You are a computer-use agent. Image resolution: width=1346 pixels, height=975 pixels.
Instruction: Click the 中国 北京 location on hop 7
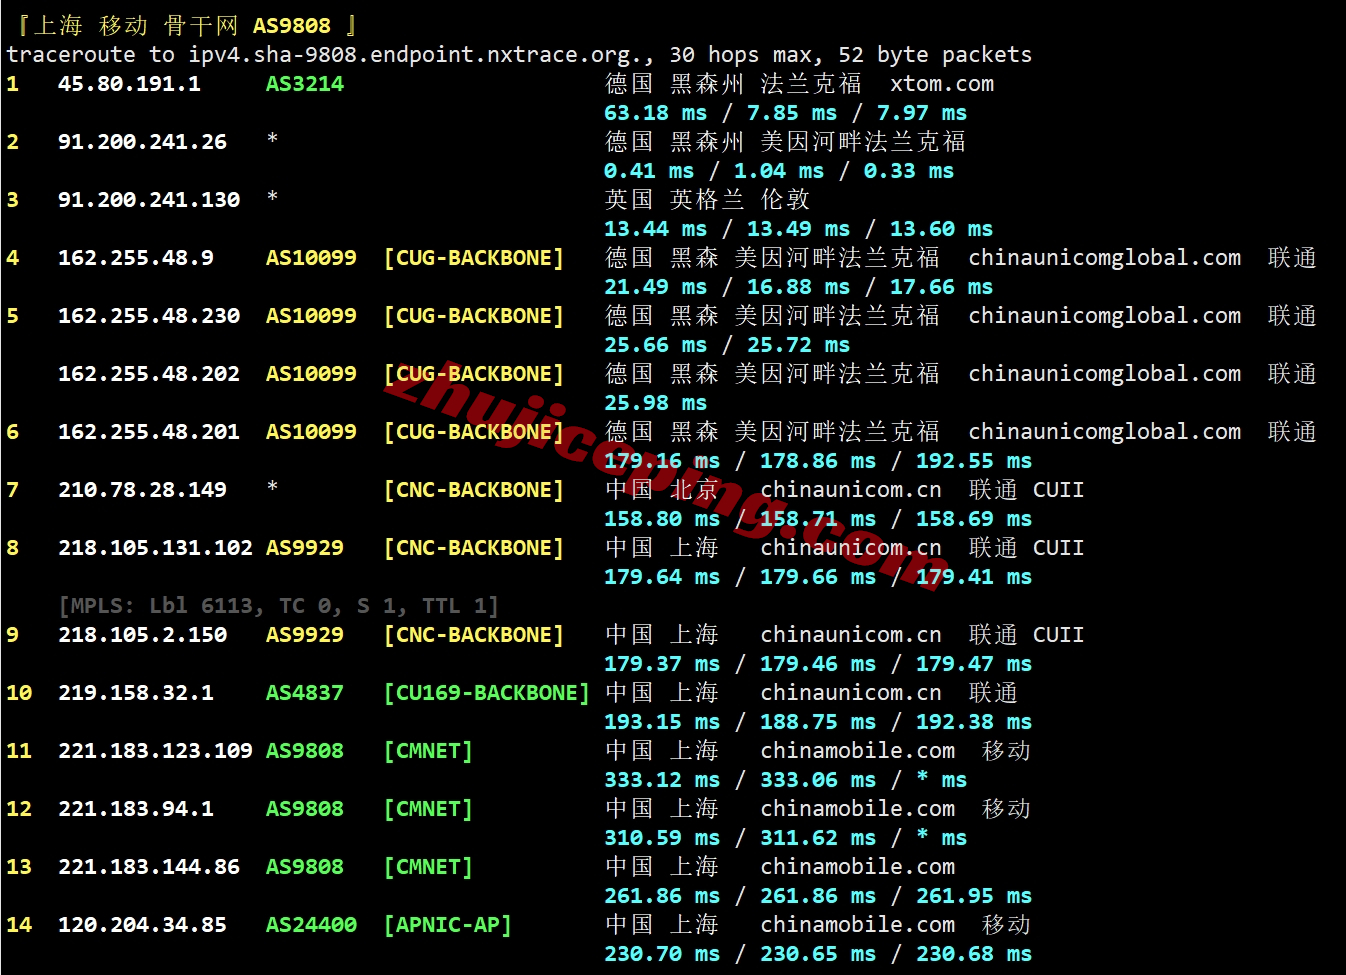click(x=662, y=490)
